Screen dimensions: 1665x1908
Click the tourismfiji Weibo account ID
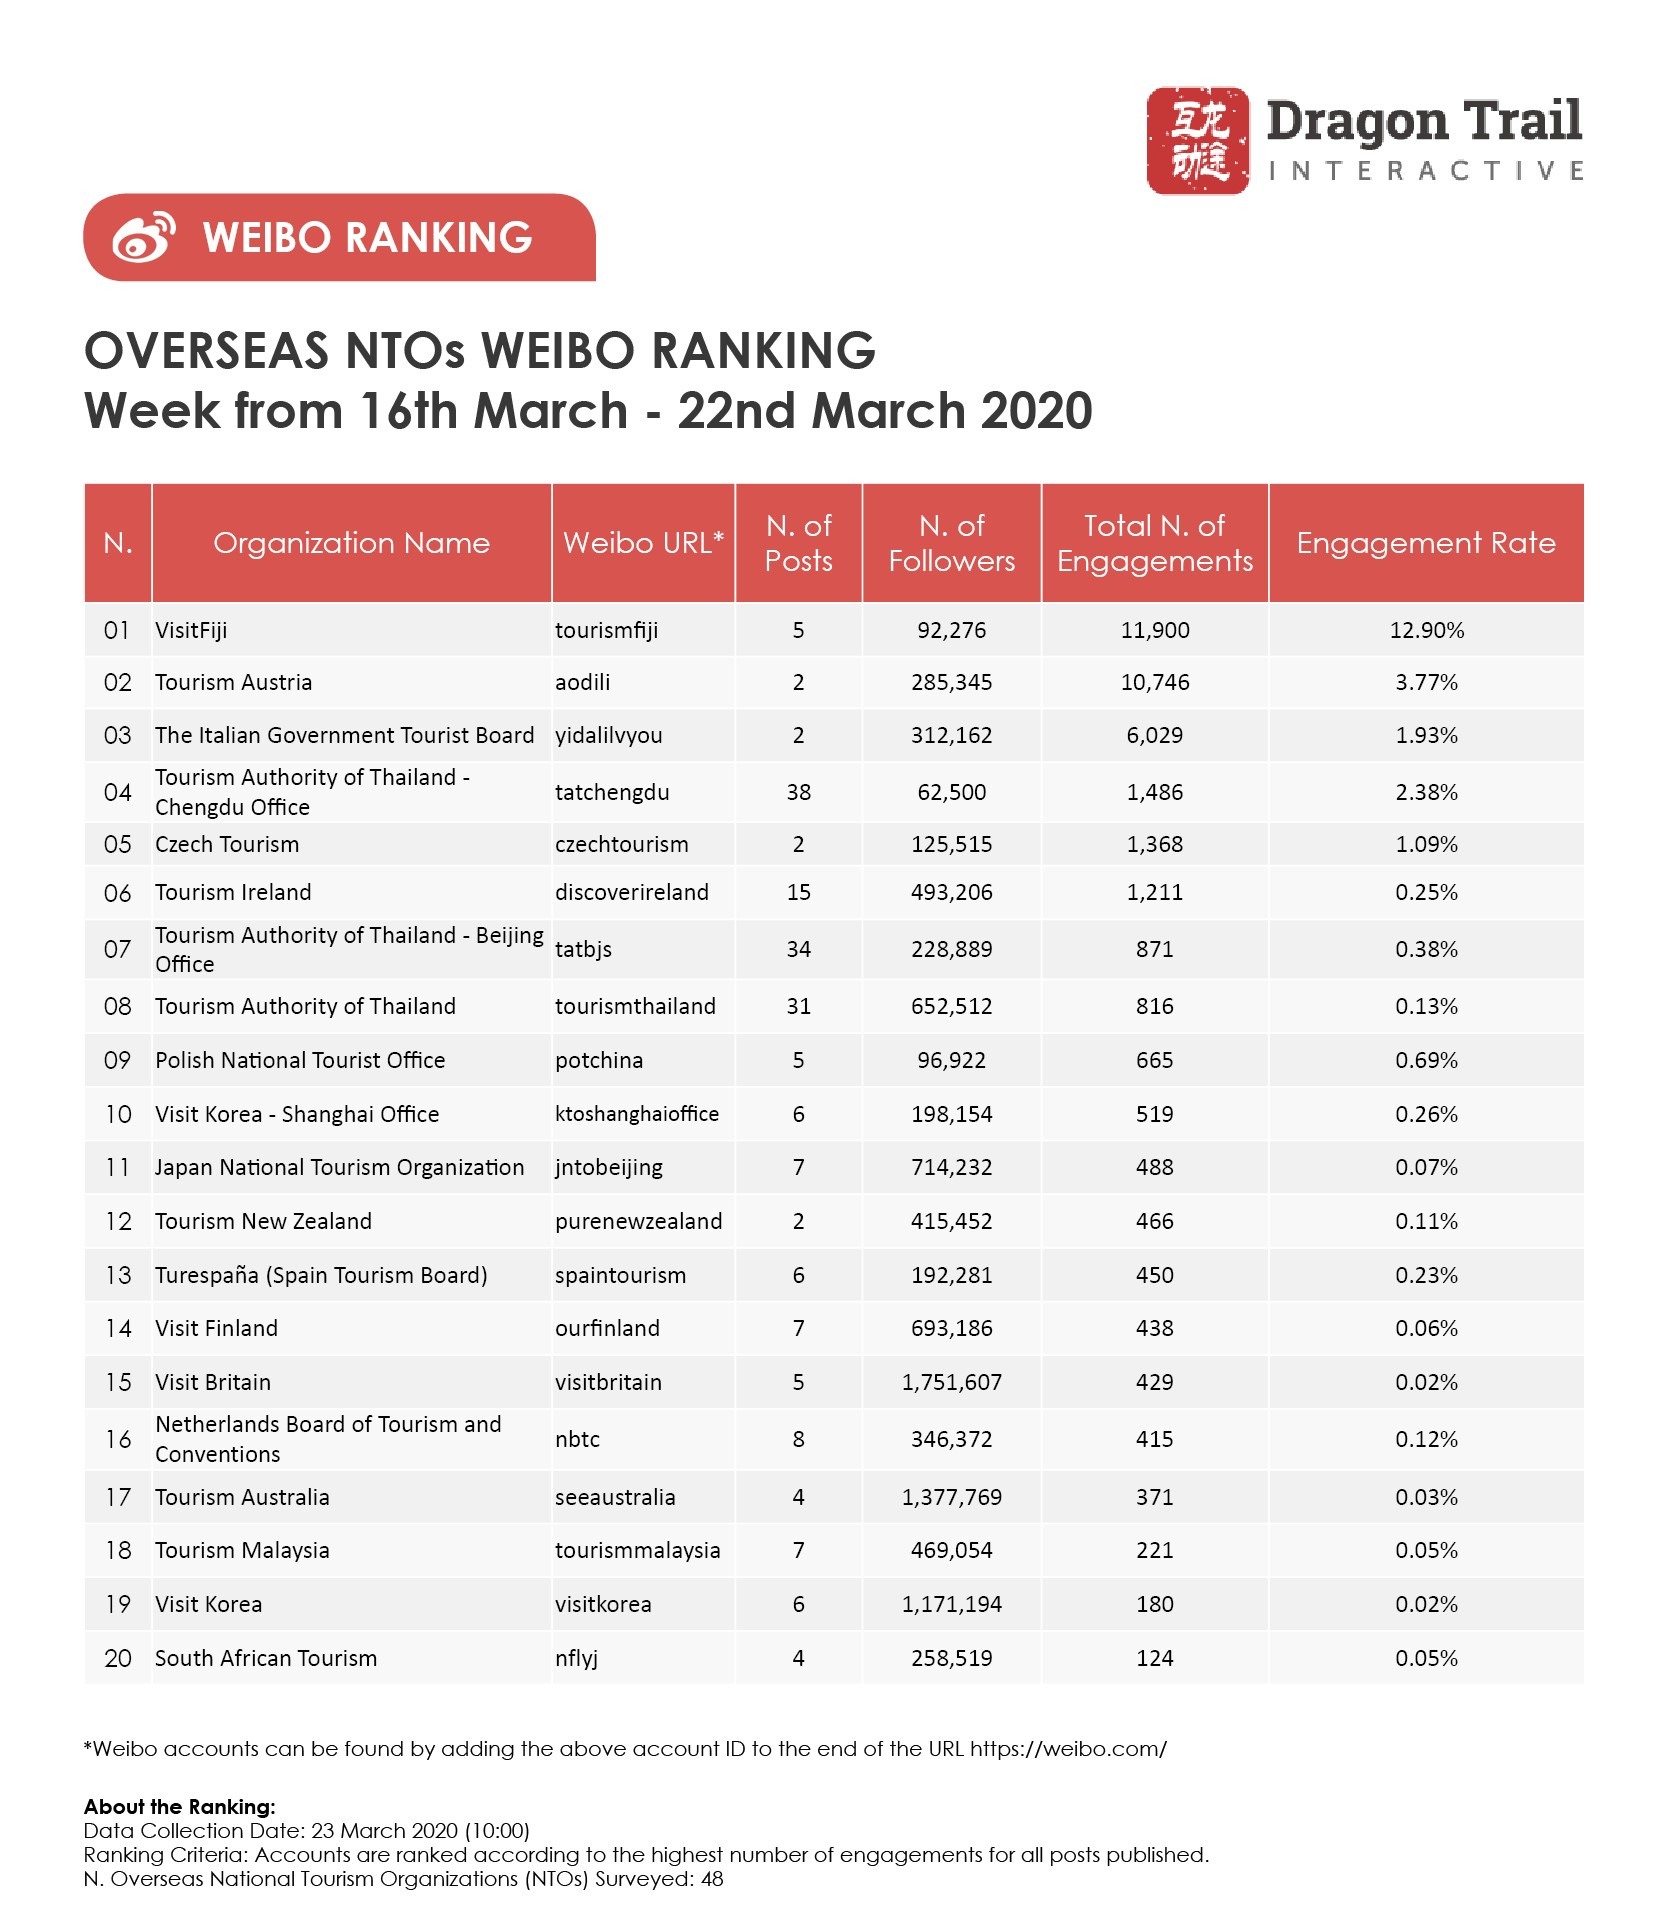[606, 630]
